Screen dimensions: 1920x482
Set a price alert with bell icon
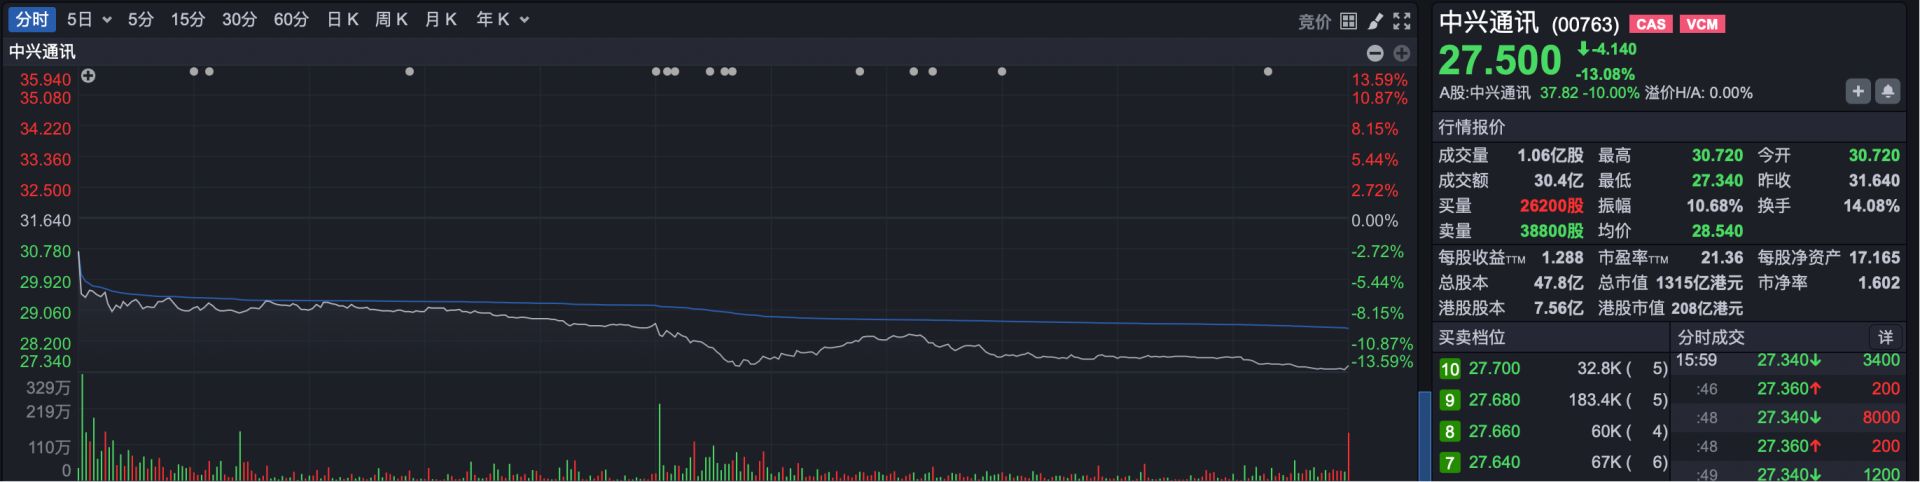click(x=1887, y=92)
